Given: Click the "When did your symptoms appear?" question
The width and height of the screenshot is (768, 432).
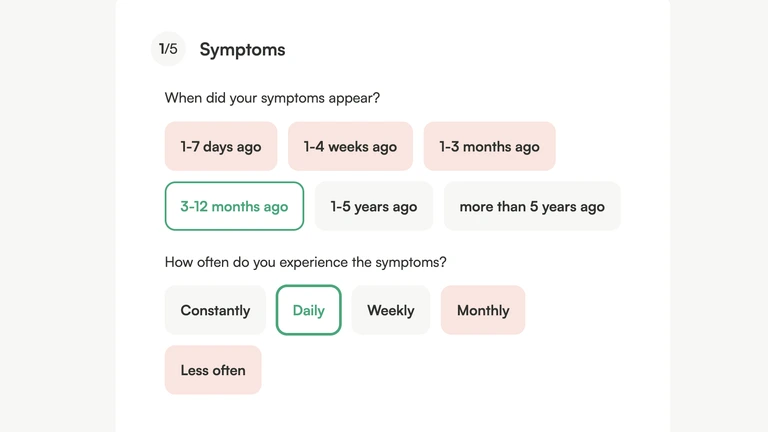Looking at the screenshot, I should coord(272,98).
